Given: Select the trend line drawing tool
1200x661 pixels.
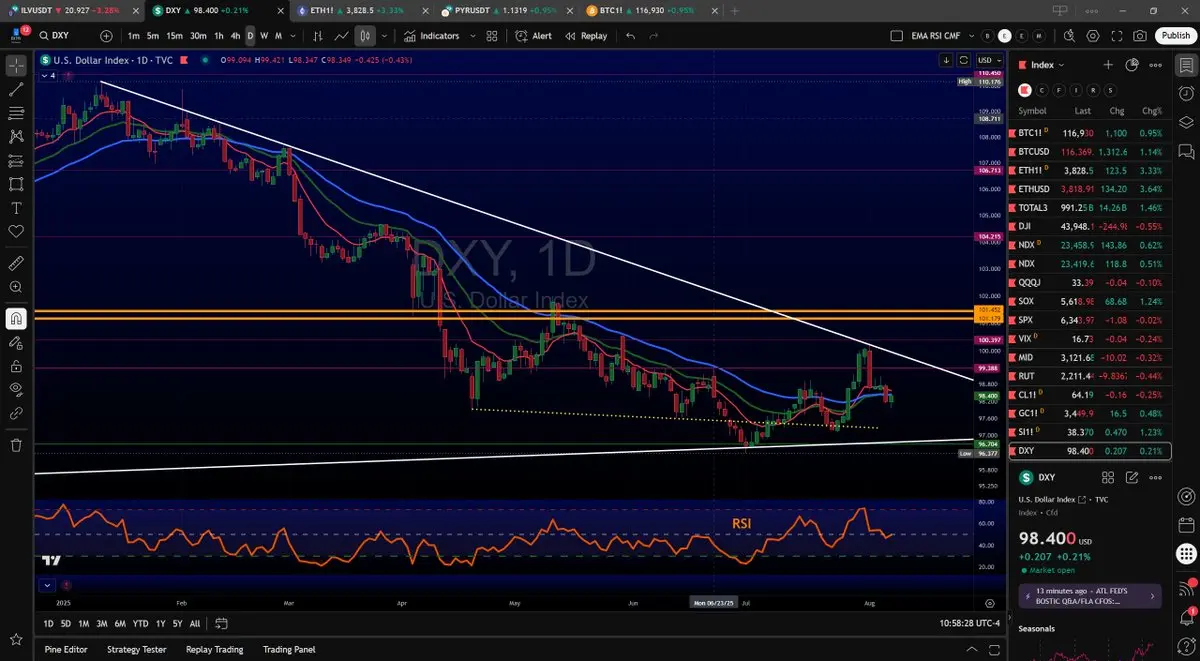Looking at the screenshot, I should coord(16,89).
